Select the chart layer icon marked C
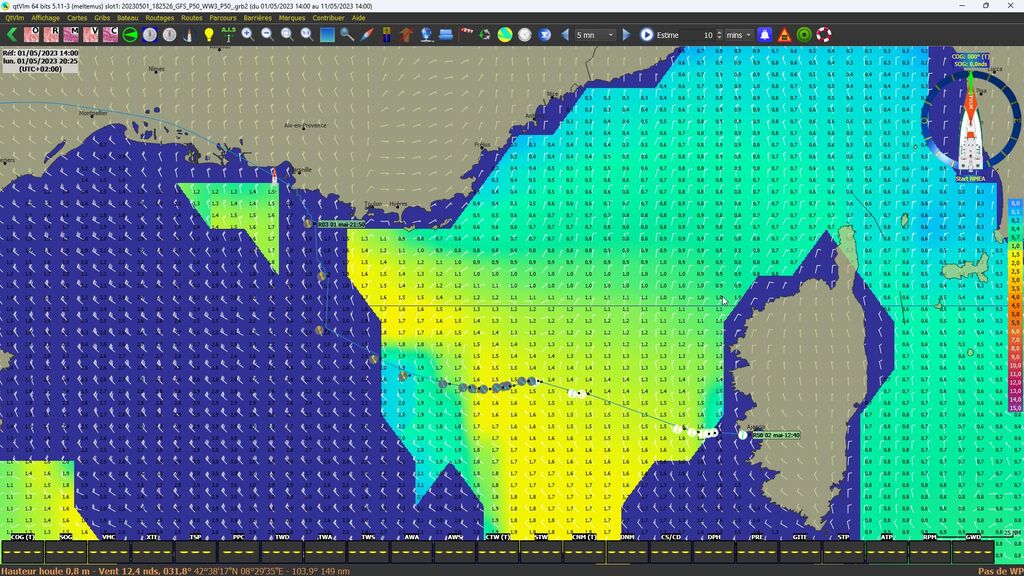1024x576 pixels. pyautogui.click(x=110, y=35)
